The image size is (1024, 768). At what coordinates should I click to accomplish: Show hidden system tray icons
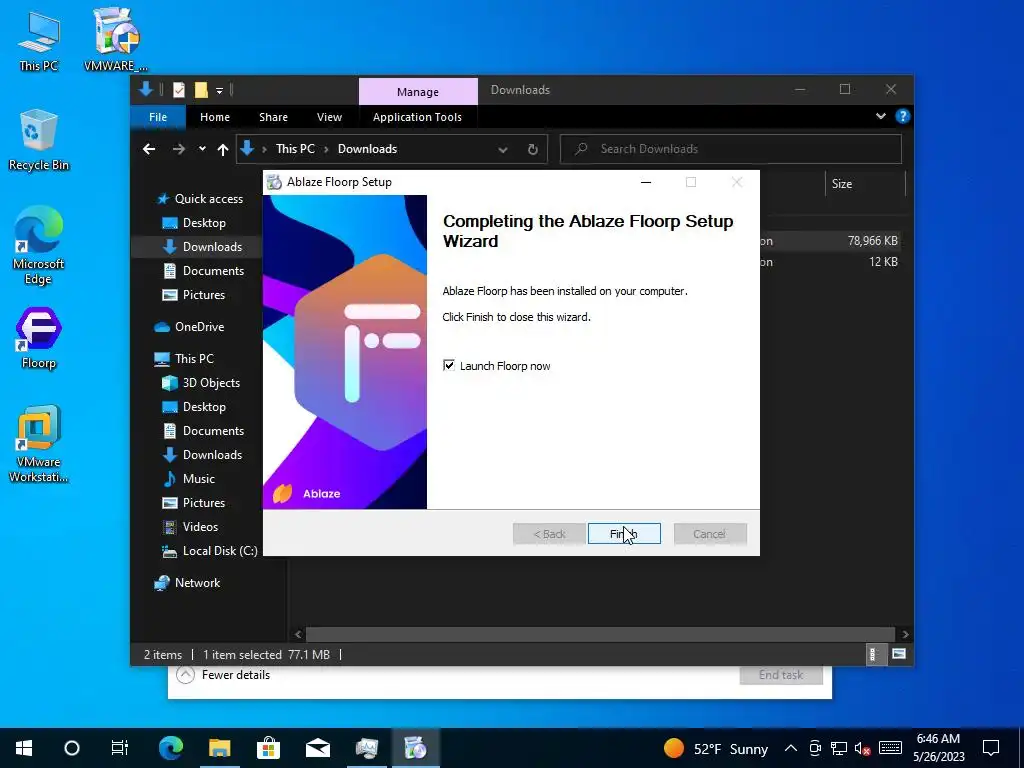[x=790, y=748]
